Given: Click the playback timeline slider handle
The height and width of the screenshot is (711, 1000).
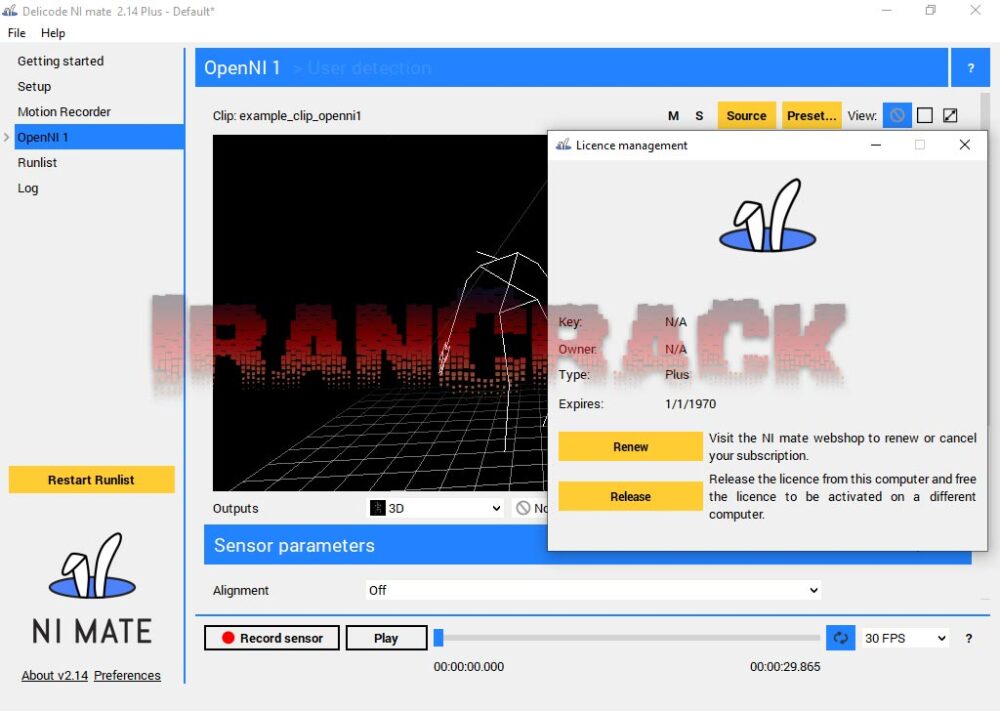Looking at the screenshot, I should point(438,638).
